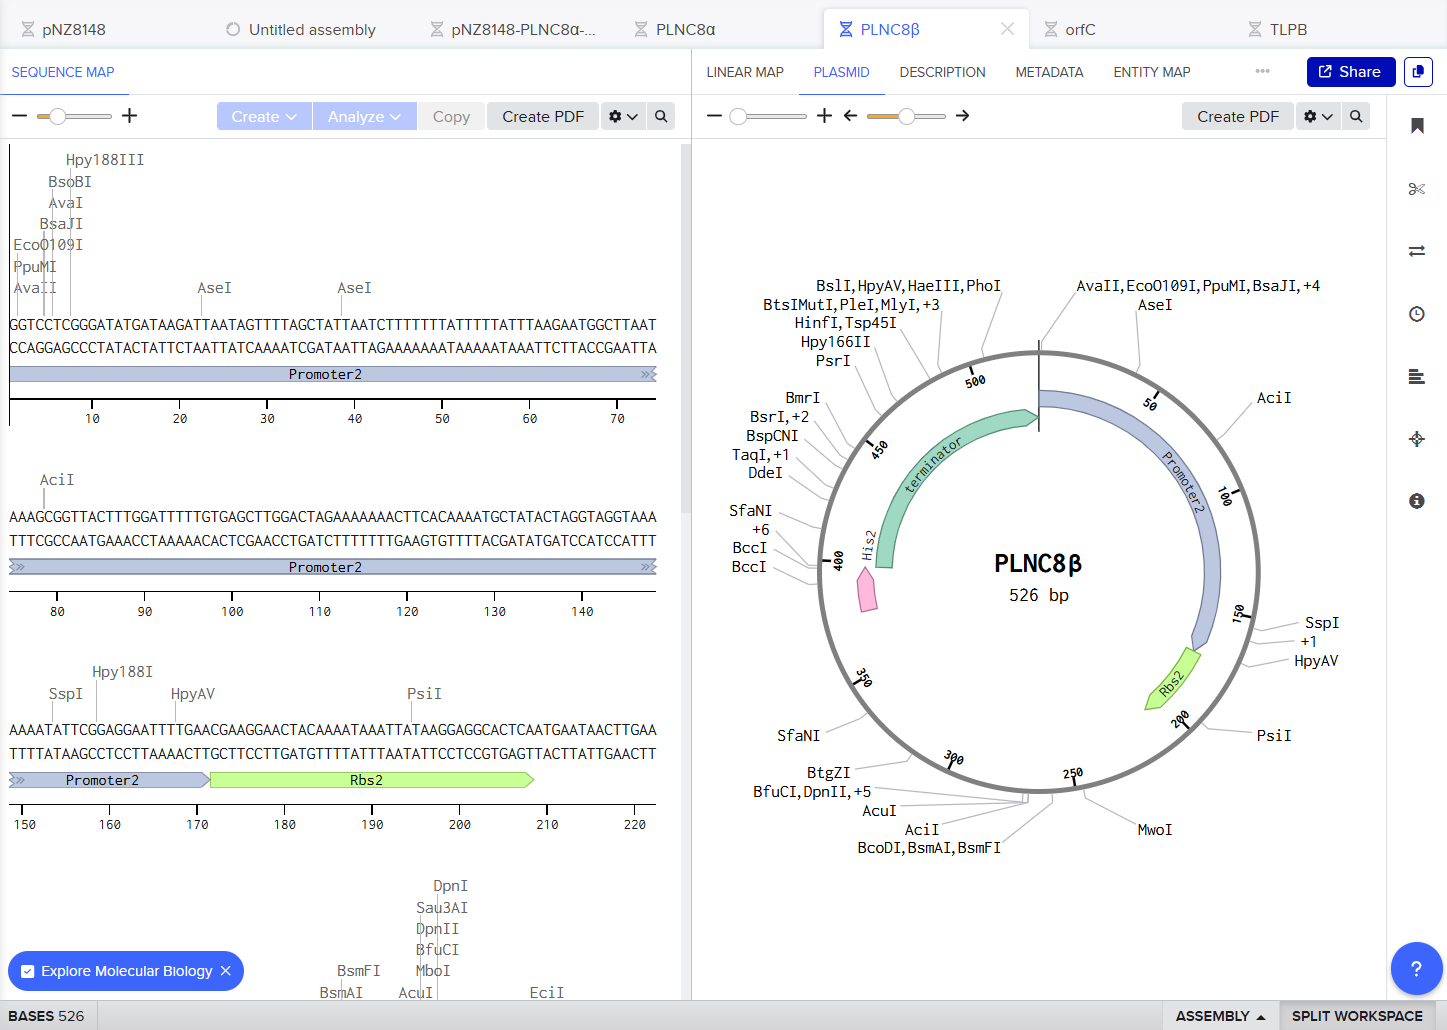
Task: Select the SEQUENCE MAP tab
Action: pyautogui.click(x=63, y=72)
